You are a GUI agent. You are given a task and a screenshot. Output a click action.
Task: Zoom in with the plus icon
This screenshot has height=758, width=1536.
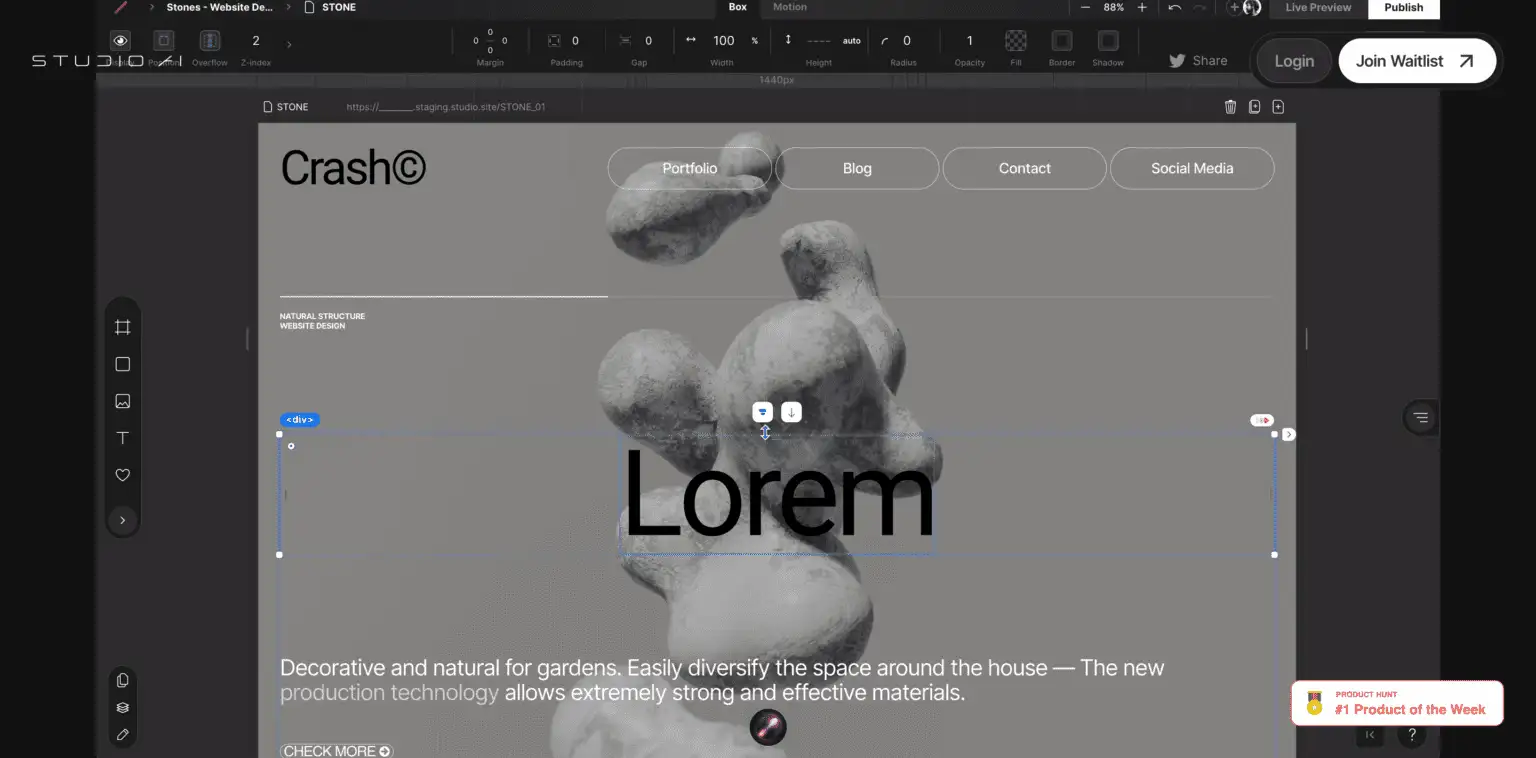click(x=1142, y=7)
